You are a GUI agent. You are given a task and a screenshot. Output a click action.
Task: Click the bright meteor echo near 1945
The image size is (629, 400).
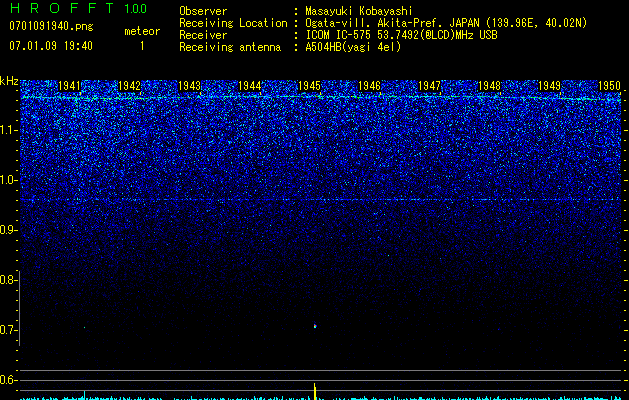pos(315,326)
